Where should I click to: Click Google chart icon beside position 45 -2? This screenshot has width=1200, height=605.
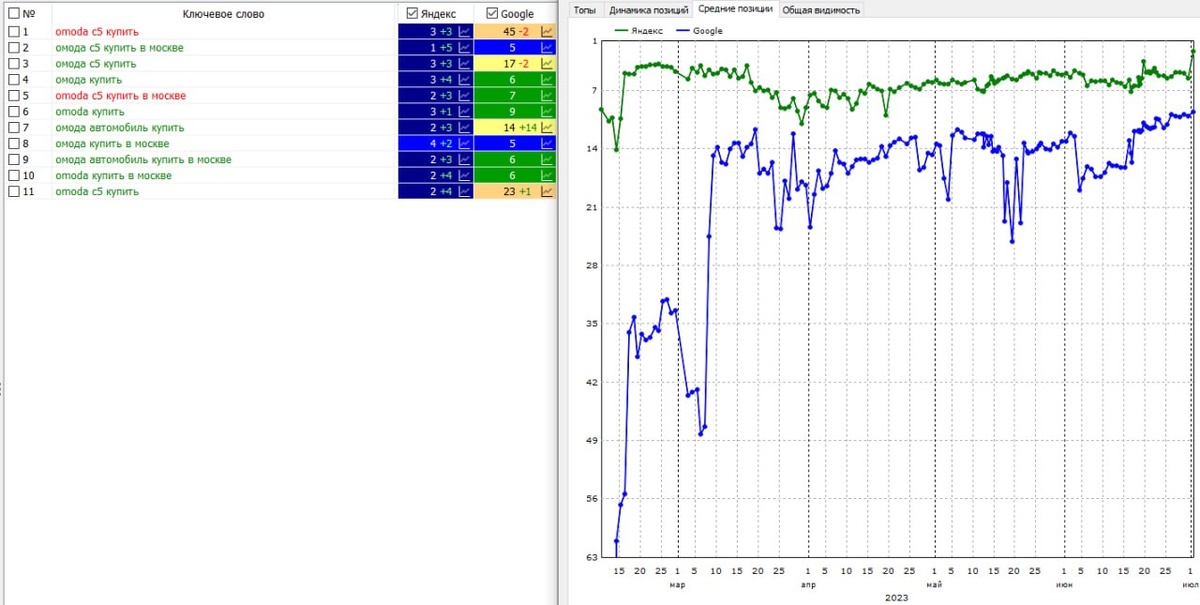click(547, 32)
